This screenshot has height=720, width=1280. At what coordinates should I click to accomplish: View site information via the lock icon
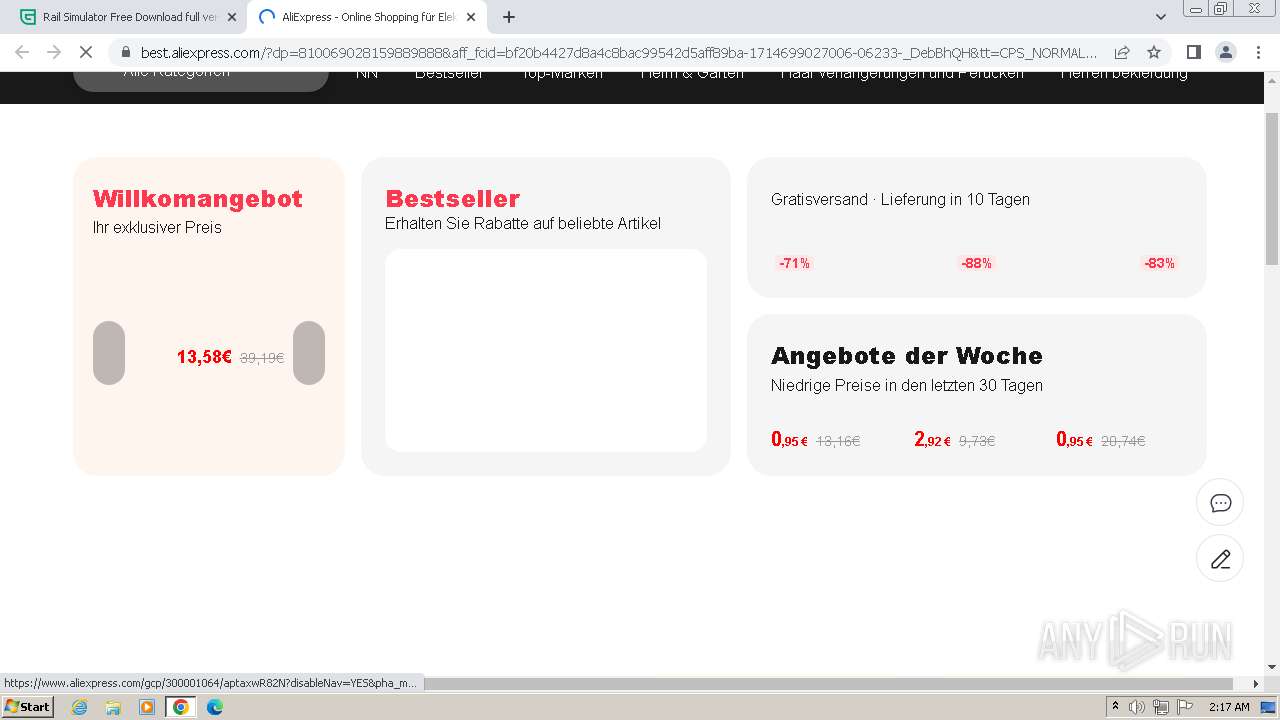[125, 52]
